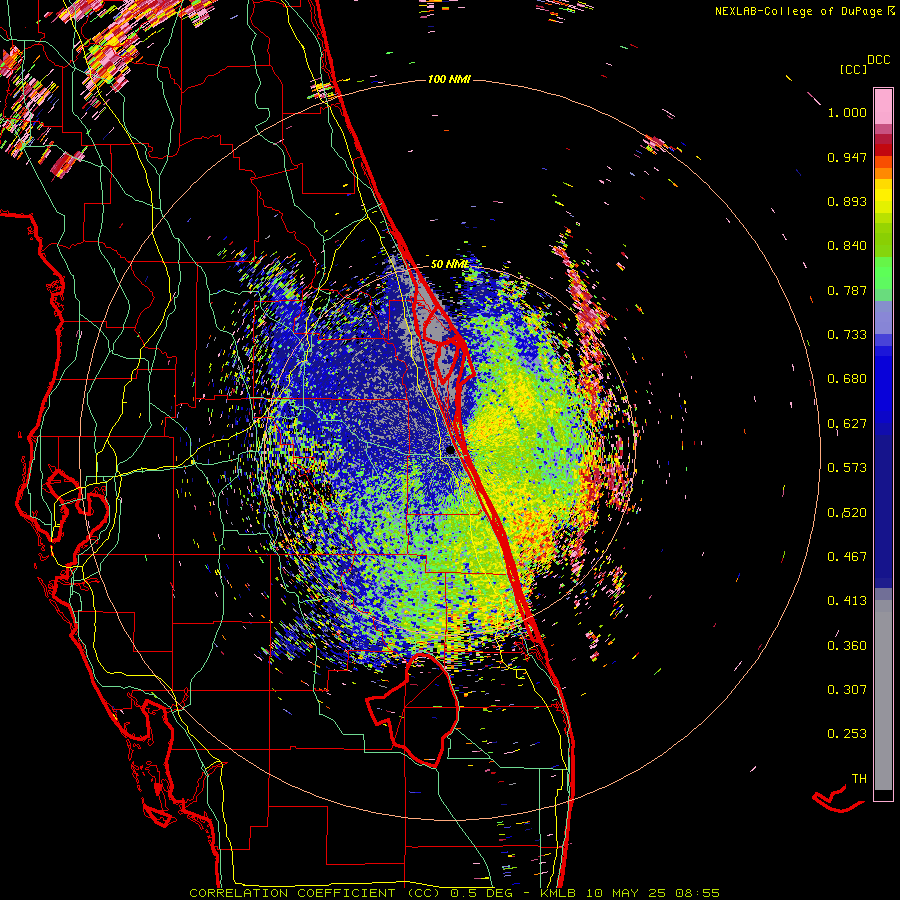Pick the large gray band on color bar

pyautogui.click(x=883, y=695)
